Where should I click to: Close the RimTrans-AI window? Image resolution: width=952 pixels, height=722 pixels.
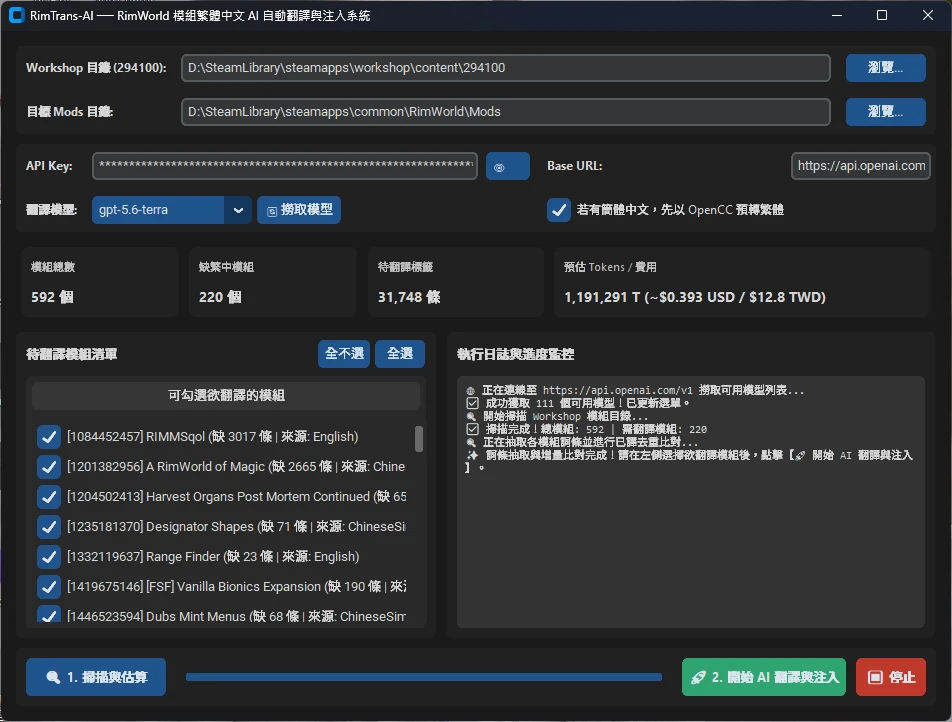point(928,15)
